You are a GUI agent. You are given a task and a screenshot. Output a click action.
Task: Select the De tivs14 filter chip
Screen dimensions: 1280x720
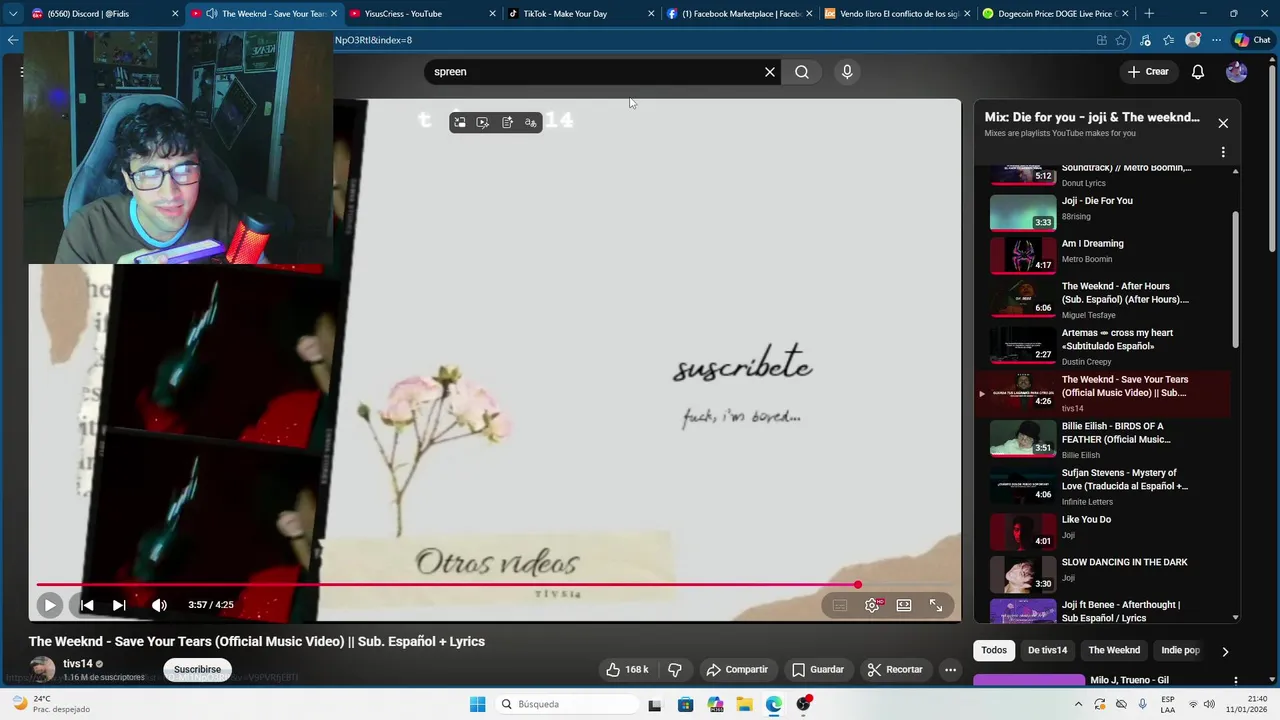1047,650
